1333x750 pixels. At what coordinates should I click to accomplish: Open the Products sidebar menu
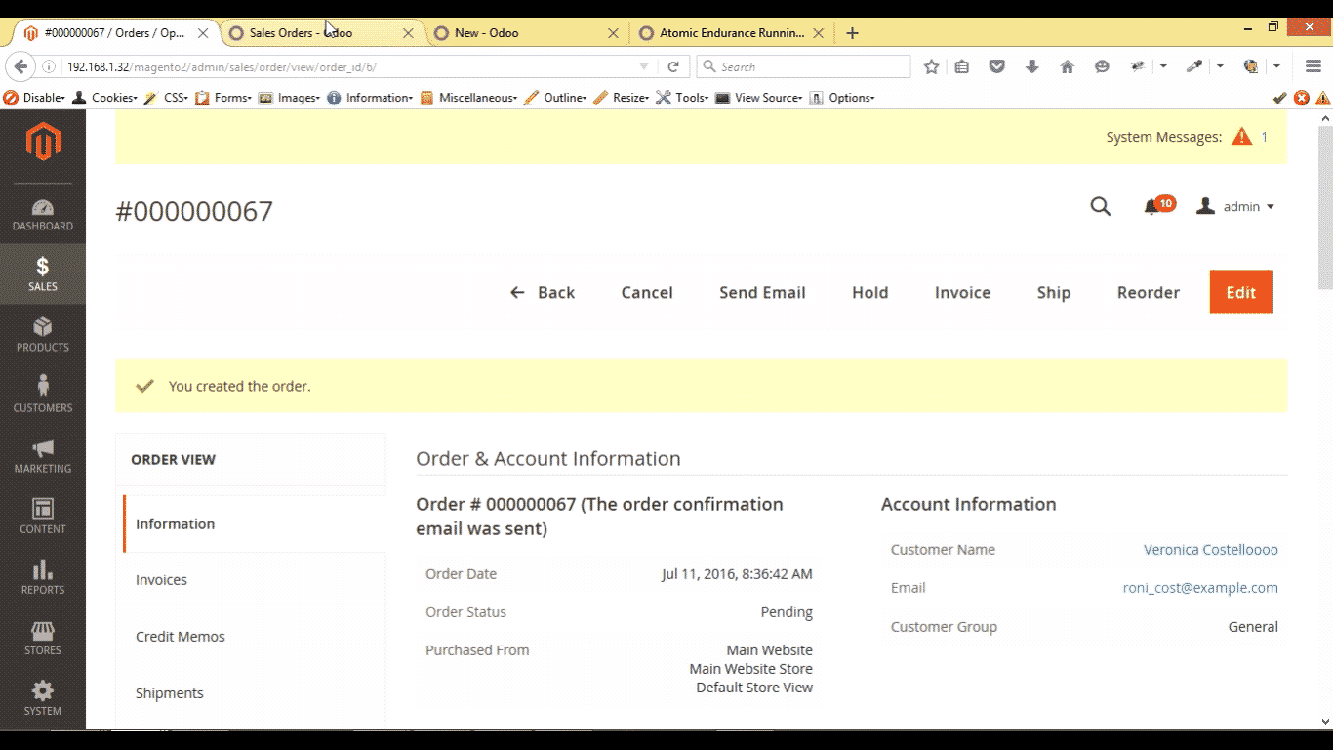coord(43,335)
